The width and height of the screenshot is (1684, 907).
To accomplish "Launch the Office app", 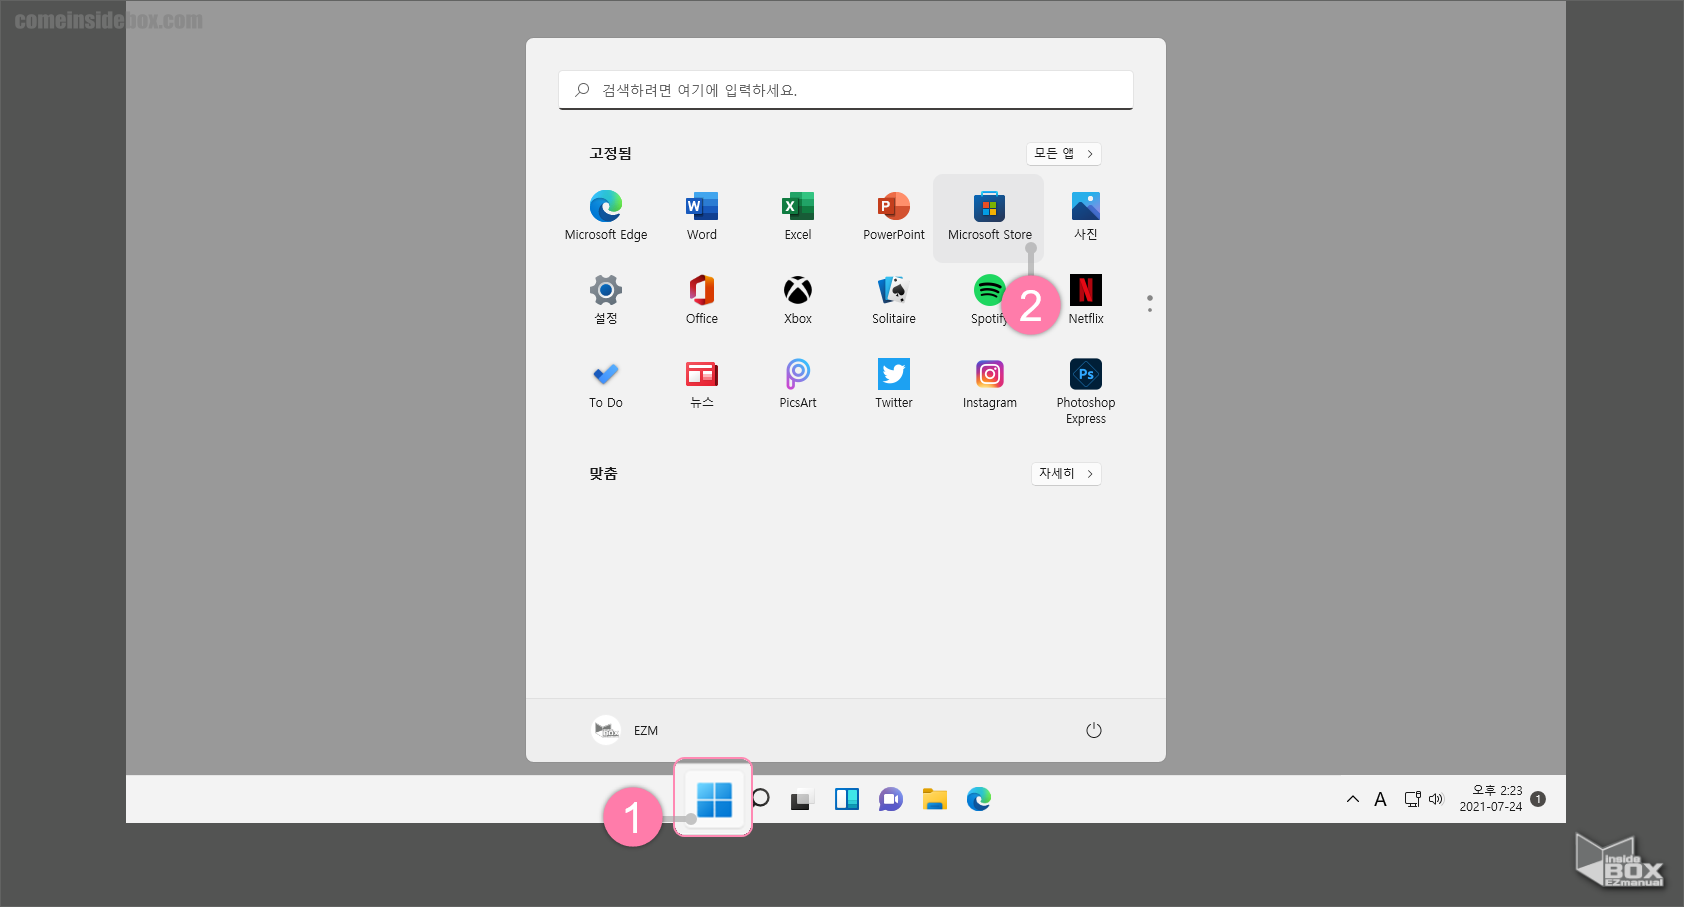I will pyautogui.click(x=702, y=300).
